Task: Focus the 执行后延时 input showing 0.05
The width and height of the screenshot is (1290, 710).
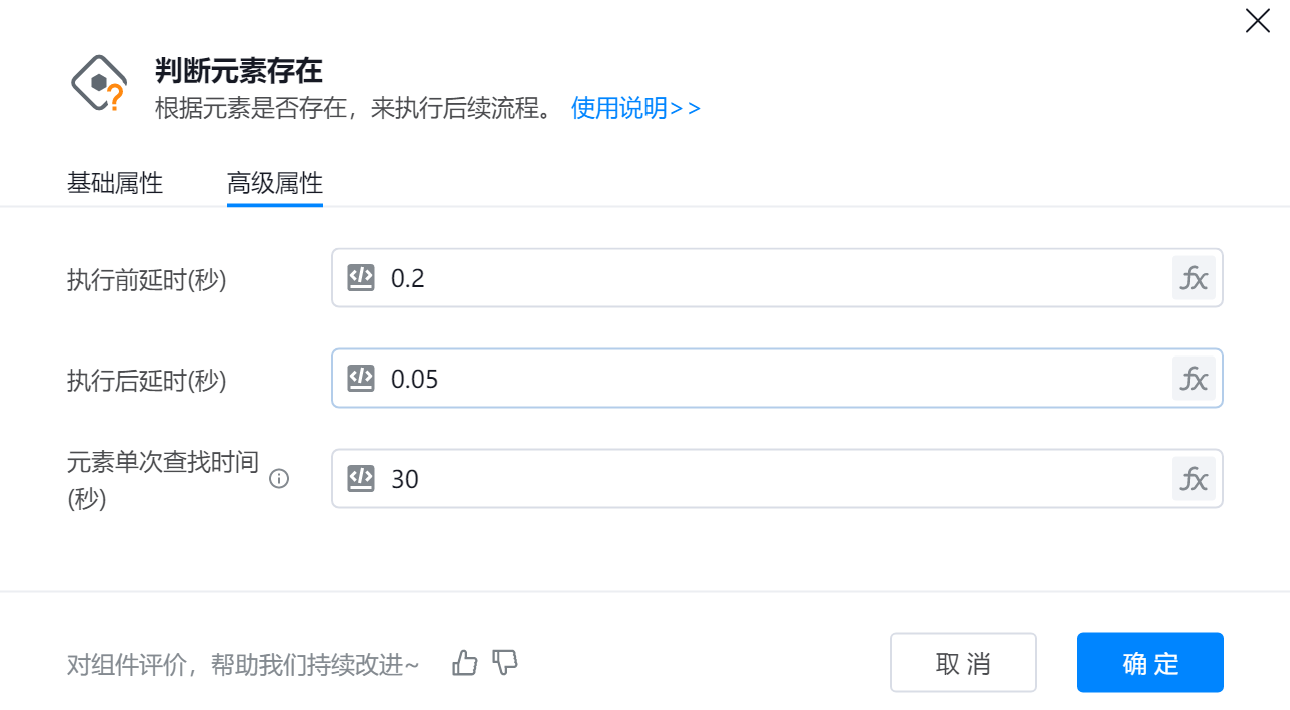Action: coord(770,379)
